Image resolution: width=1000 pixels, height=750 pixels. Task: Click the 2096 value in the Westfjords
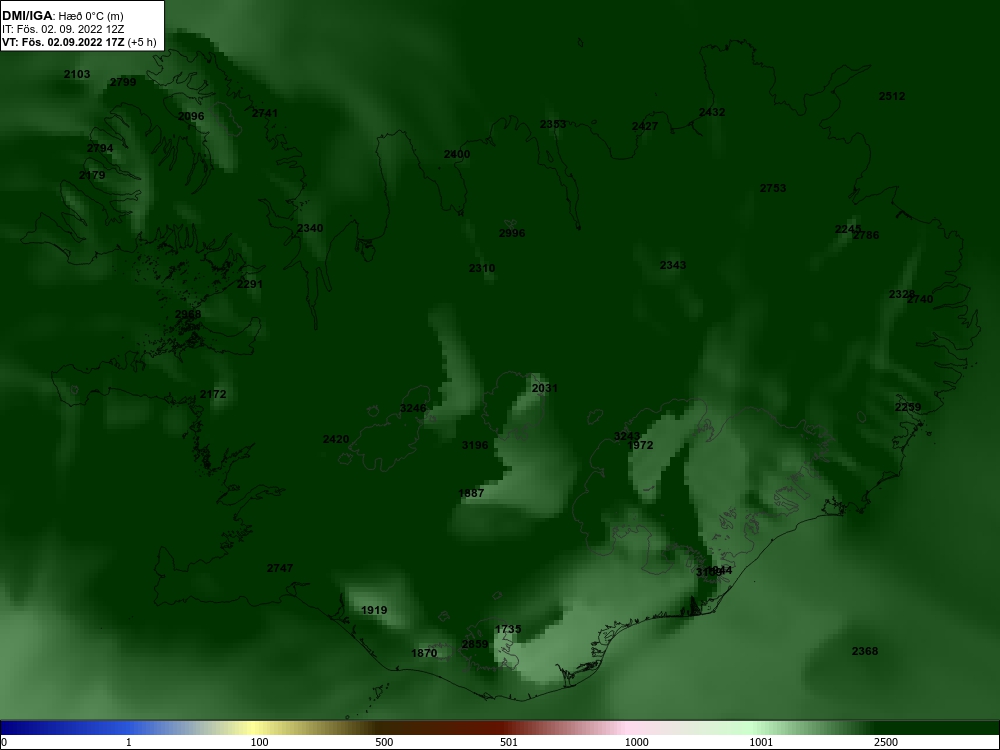(x=191, y=116)
